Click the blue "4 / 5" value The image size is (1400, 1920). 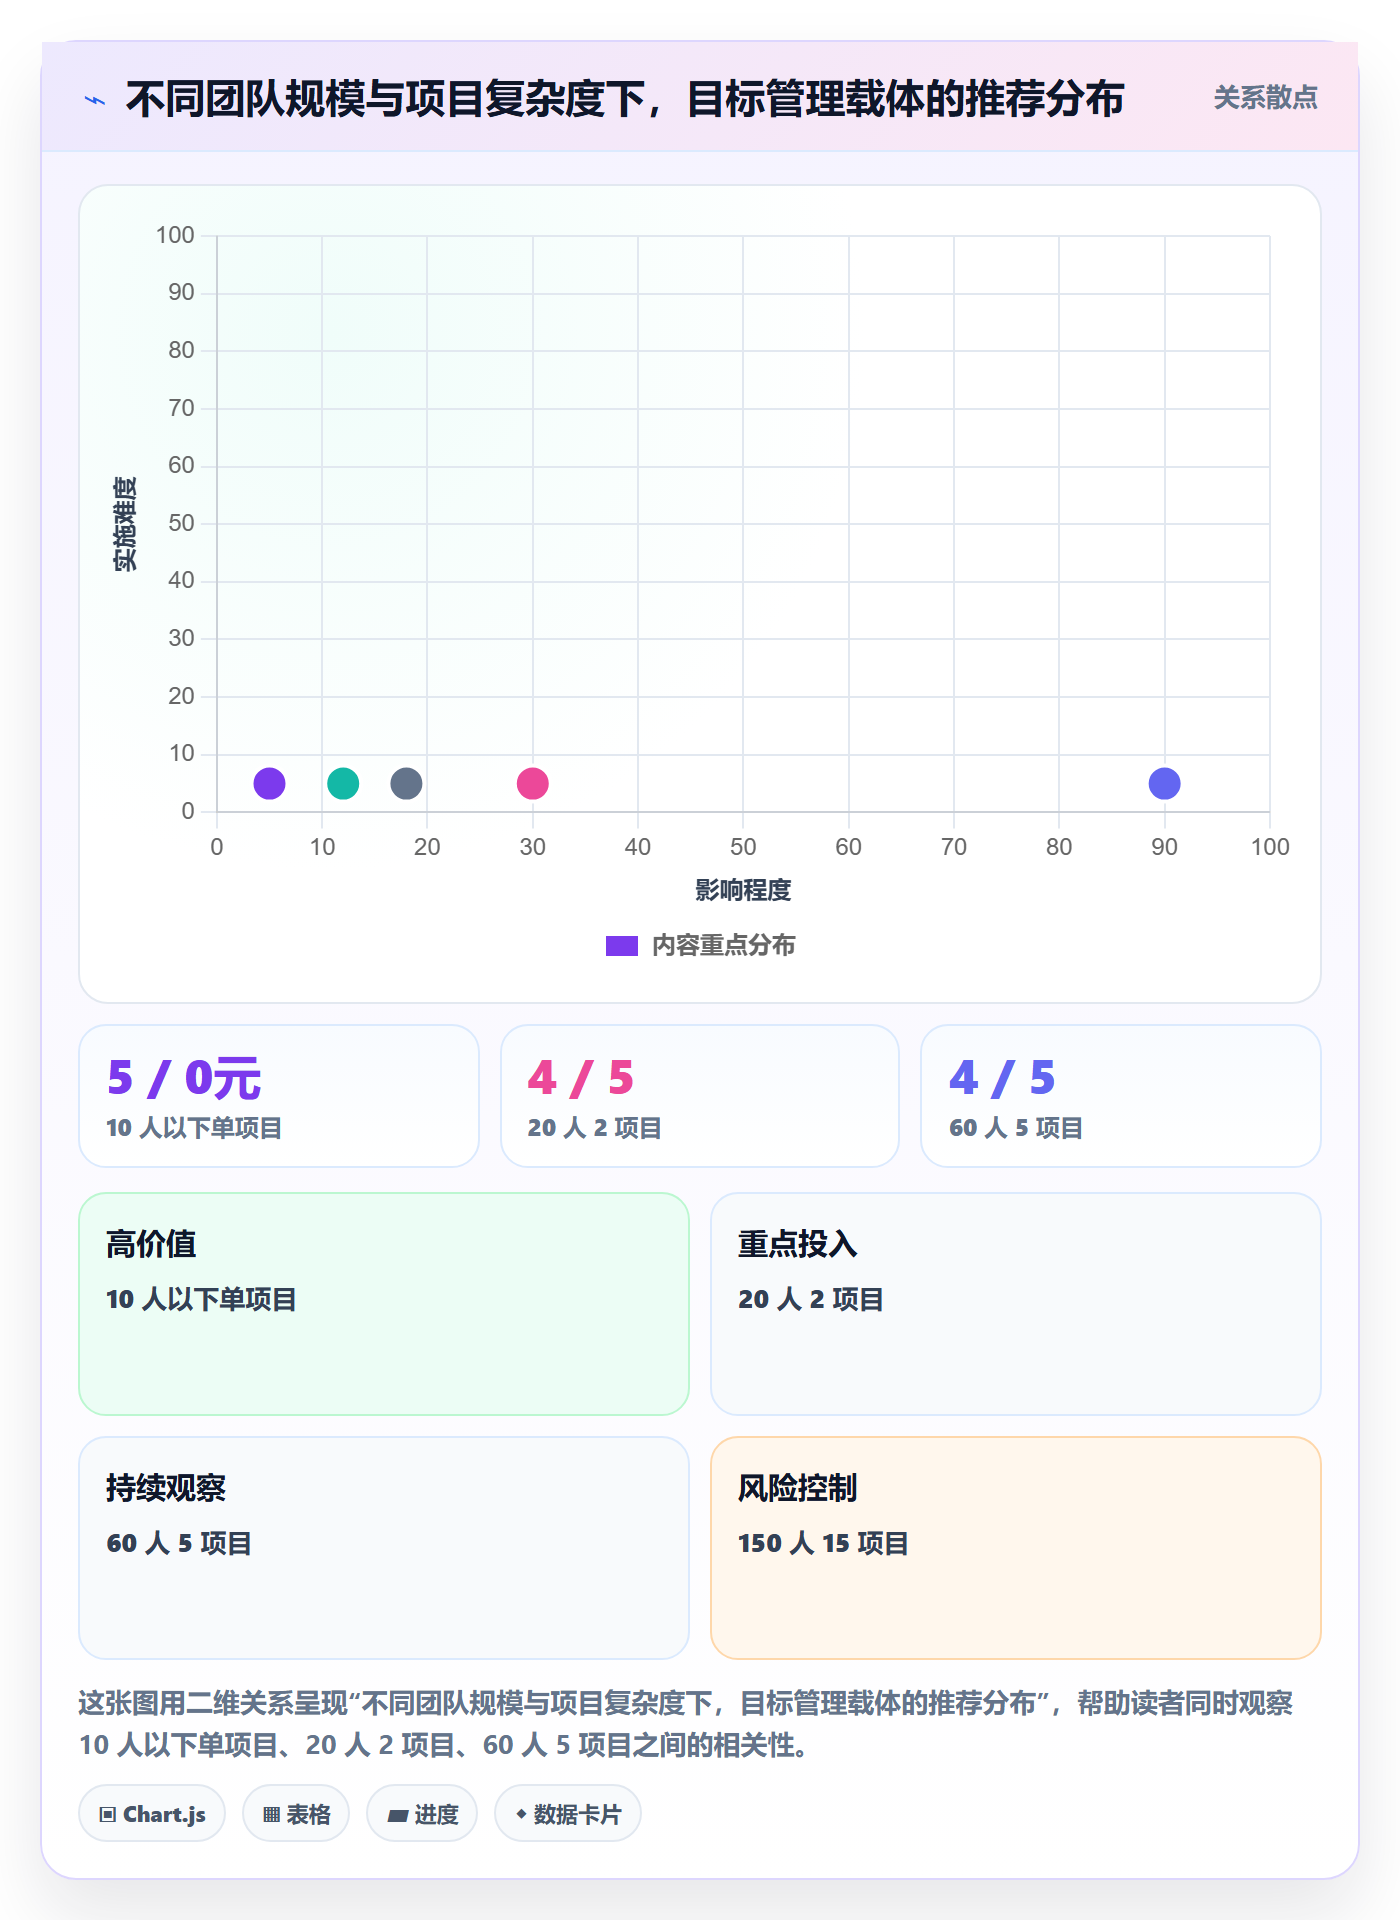(1002, 1078)
